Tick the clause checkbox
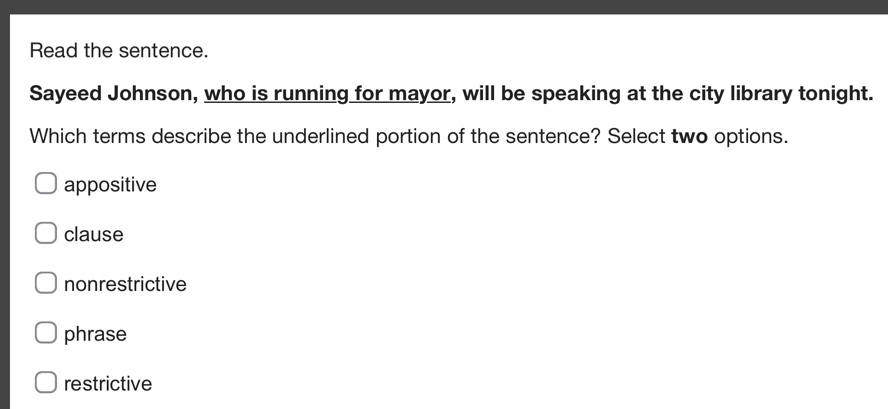This screenshot has height=409, width=888. [46, 234]
